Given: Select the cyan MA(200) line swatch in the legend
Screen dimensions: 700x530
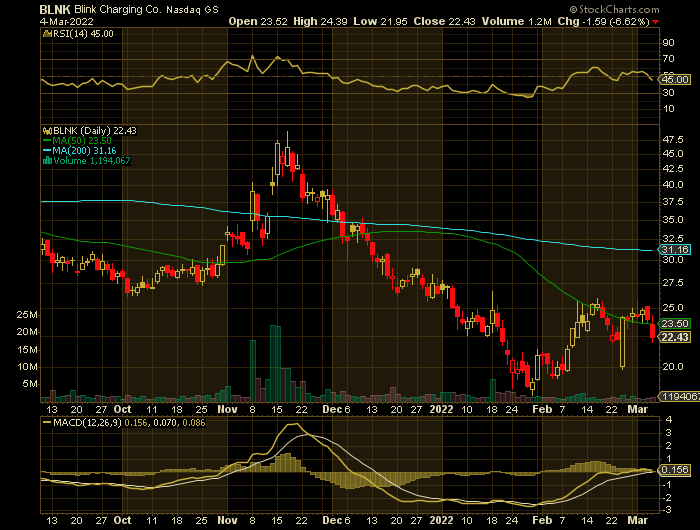Looking at the screenshot, I should [47, 150].
